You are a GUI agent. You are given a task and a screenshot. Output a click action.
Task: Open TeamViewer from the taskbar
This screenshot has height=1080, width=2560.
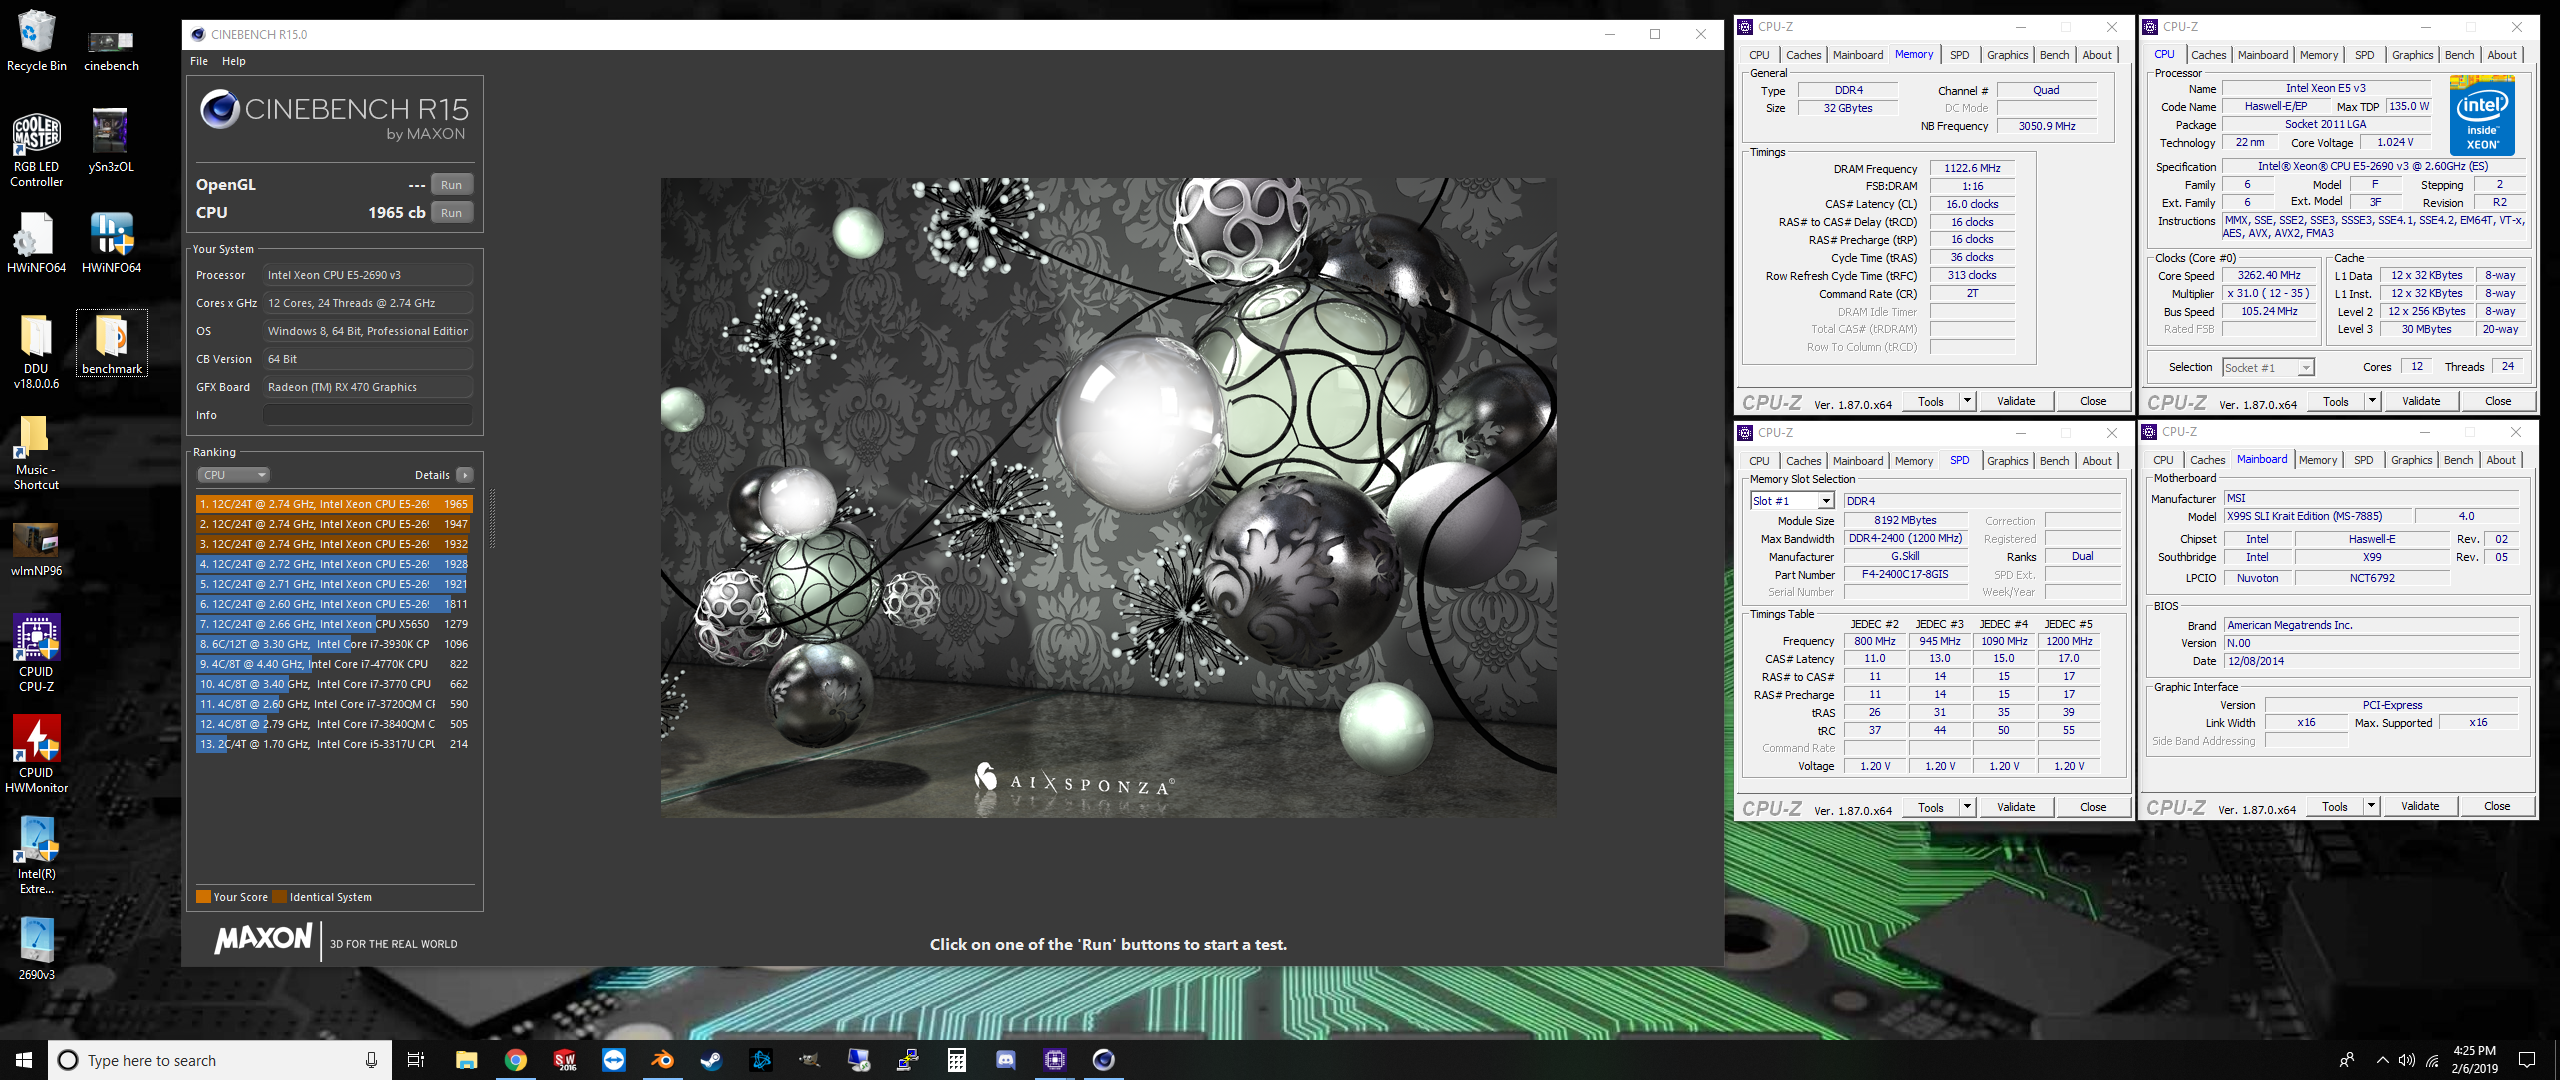pyautogui.click(x=613, y=1060)
